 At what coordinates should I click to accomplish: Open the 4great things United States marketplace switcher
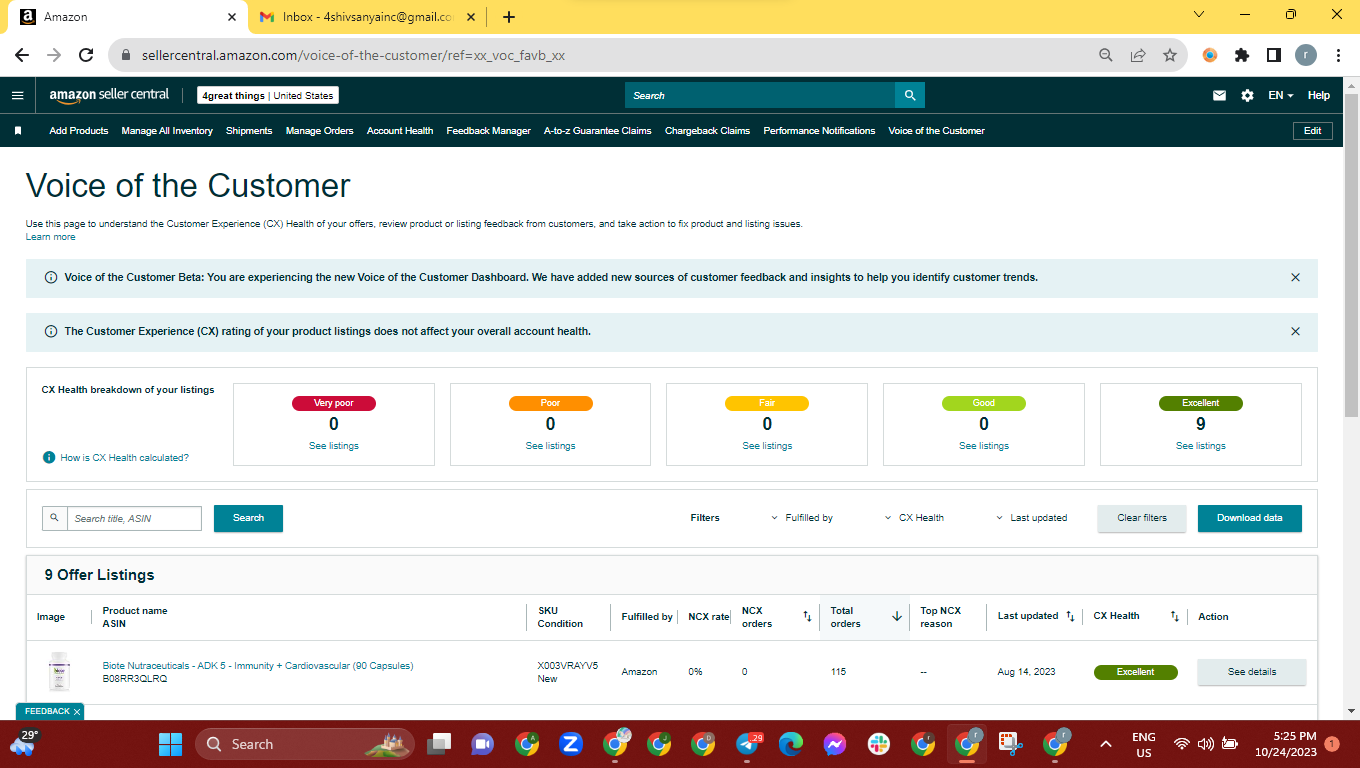coord(268,95)
